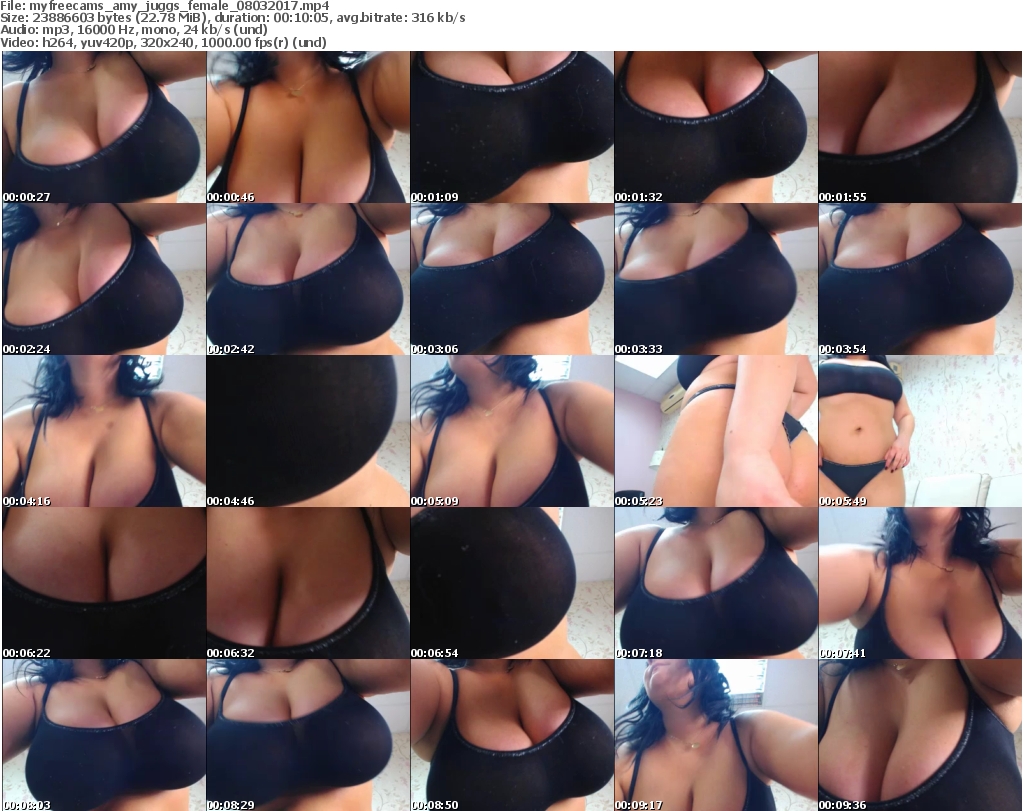Click the frame labeled 00:08:29

tap(308, 735)
